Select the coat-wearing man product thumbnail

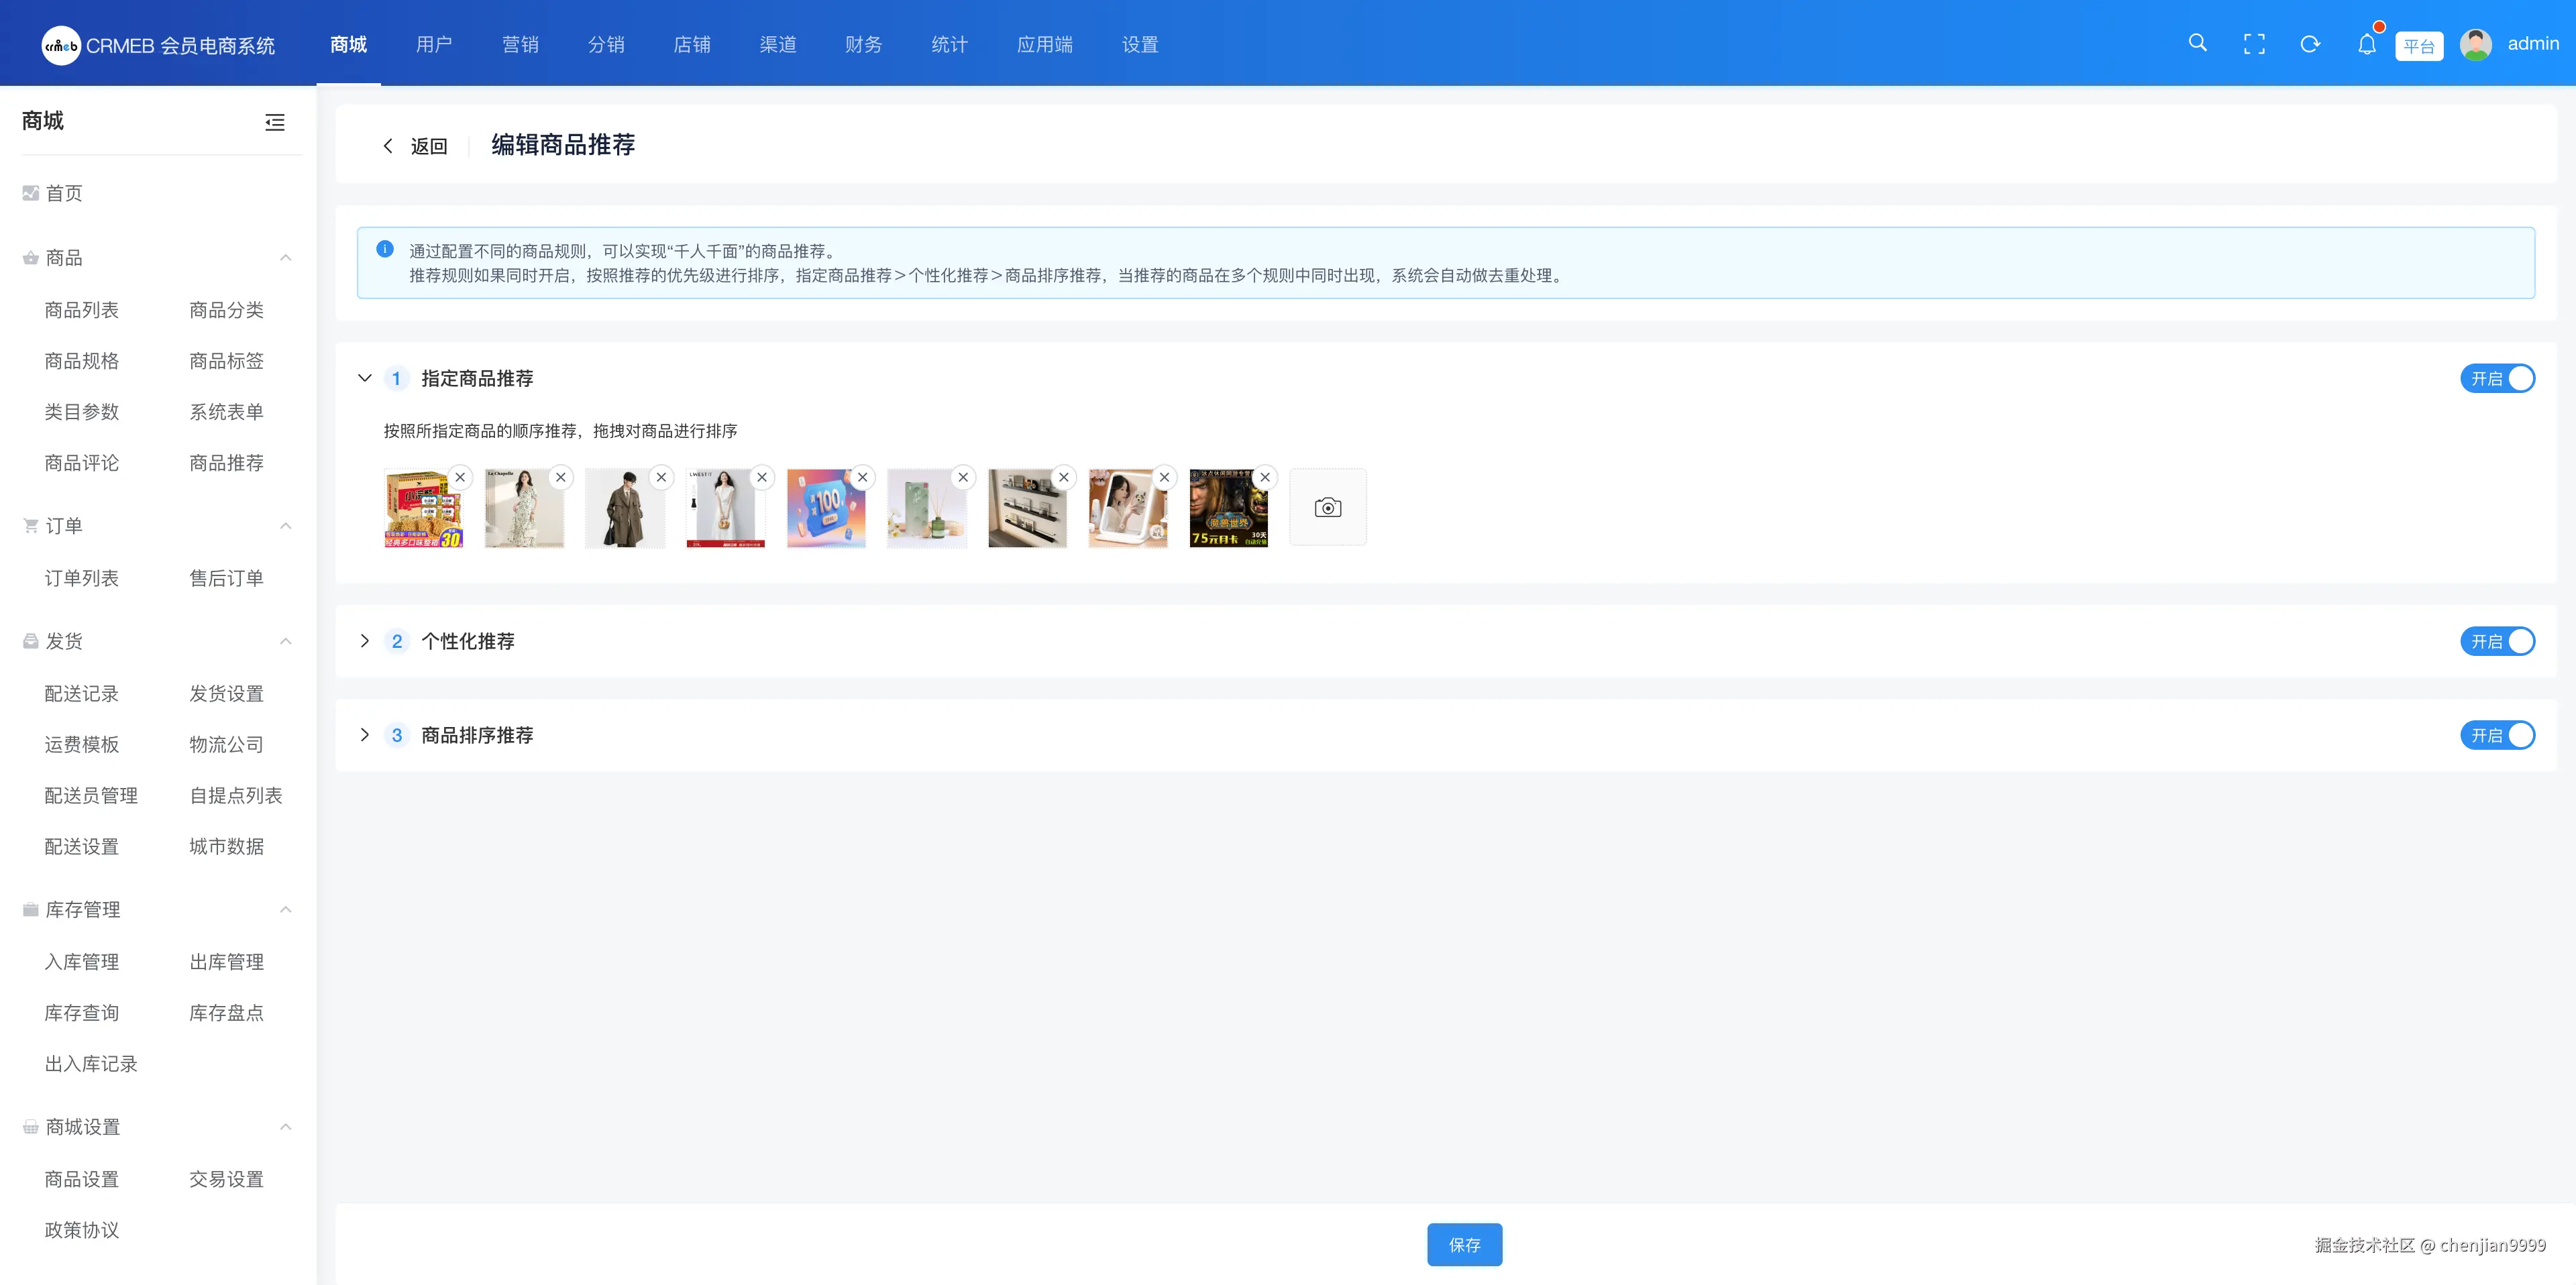(x=625, y=508)
